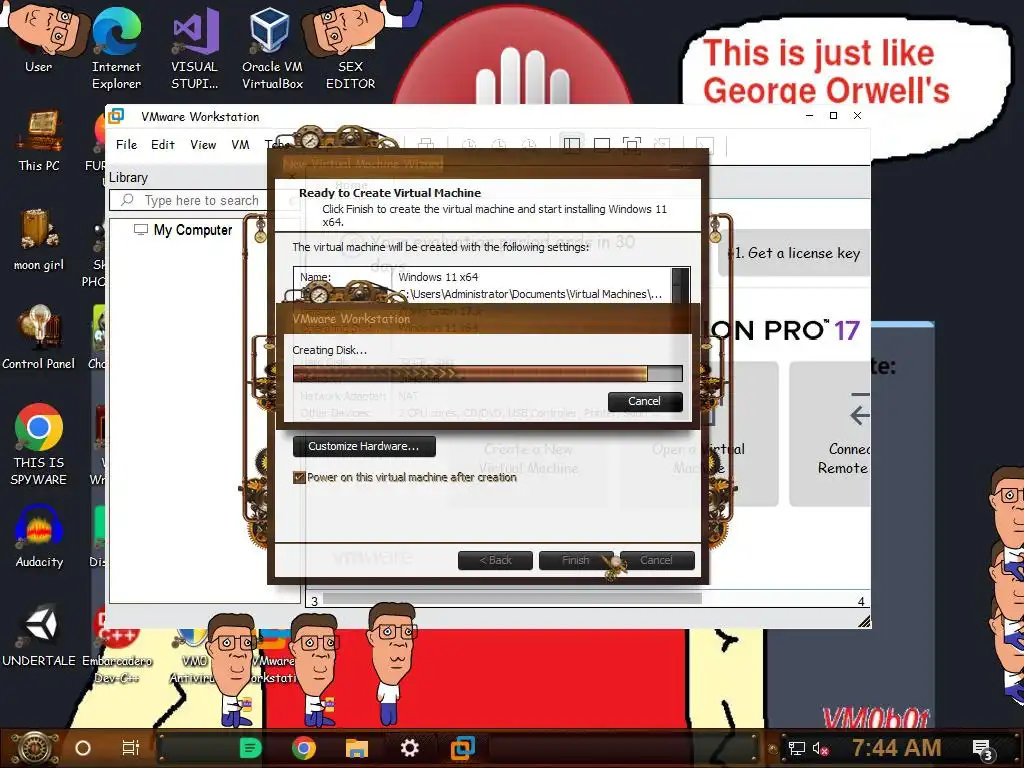
Task: Open Task View in taskbar
Action: tap(131, 748)
